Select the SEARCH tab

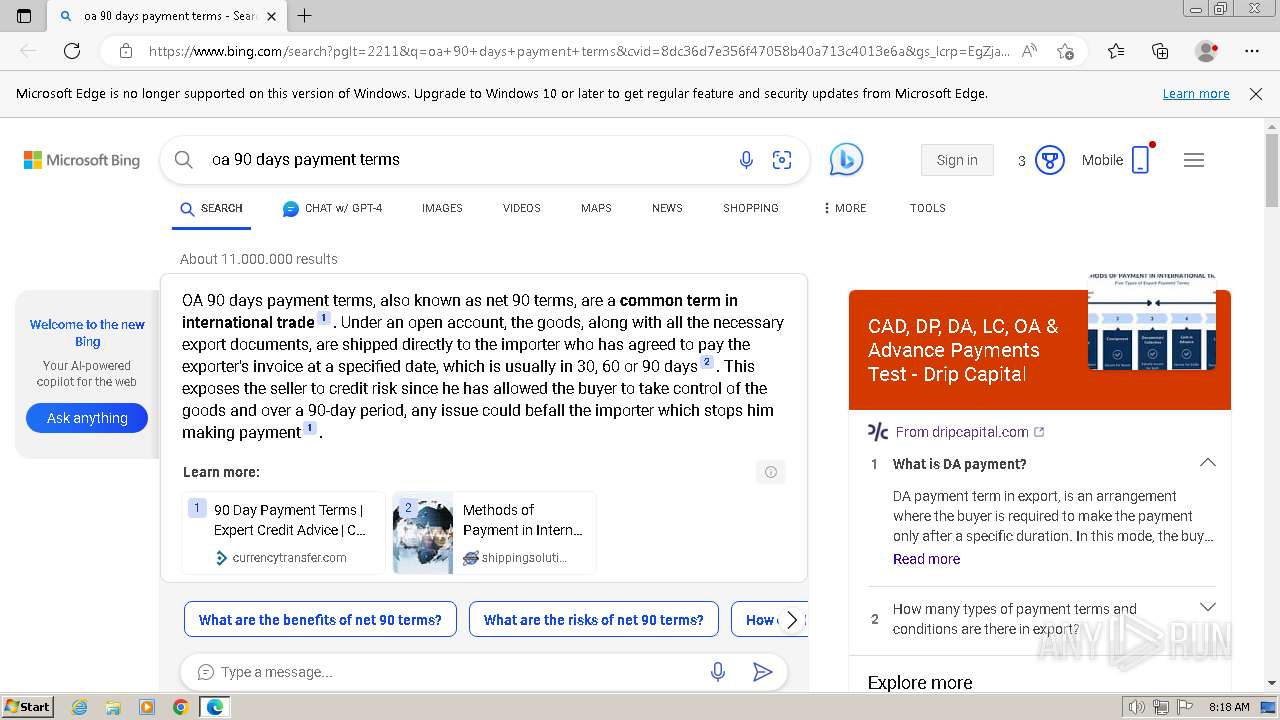click(x=211, y=208)
